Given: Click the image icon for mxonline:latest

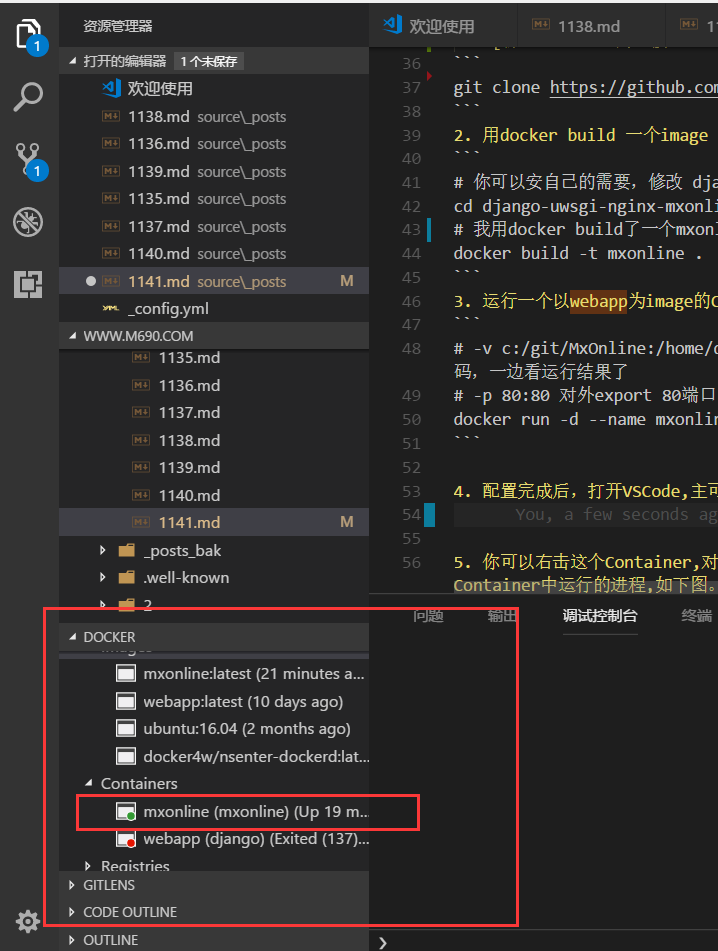Looking at the screenshot, I should (126, 674).
